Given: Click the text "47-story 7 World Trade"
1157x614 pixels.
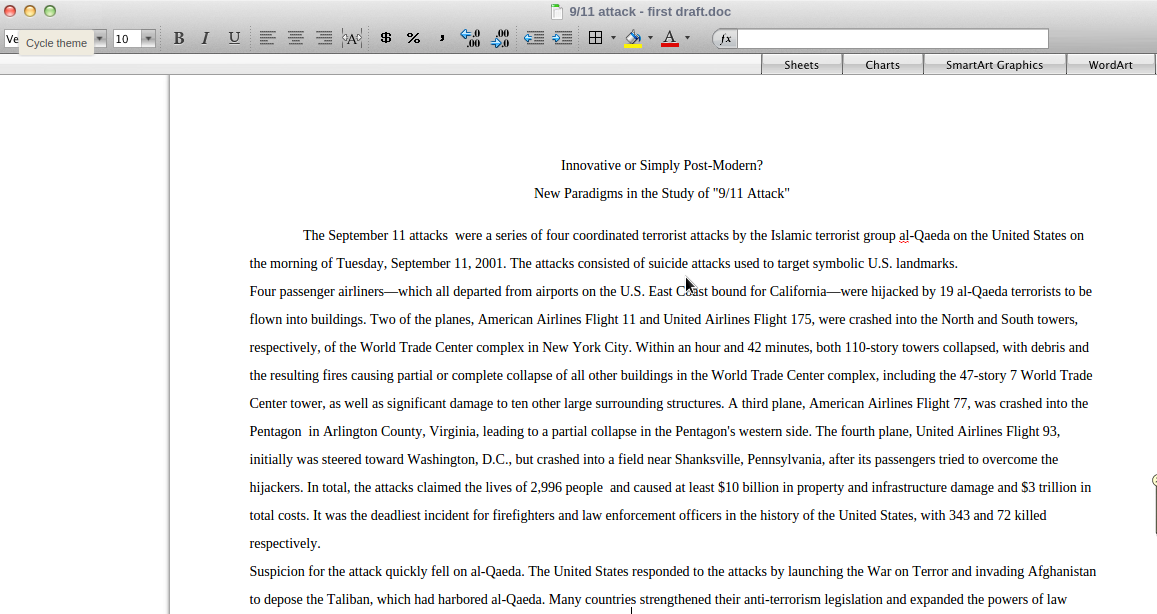Looking at the screenshot, I should pos(1026,376).
